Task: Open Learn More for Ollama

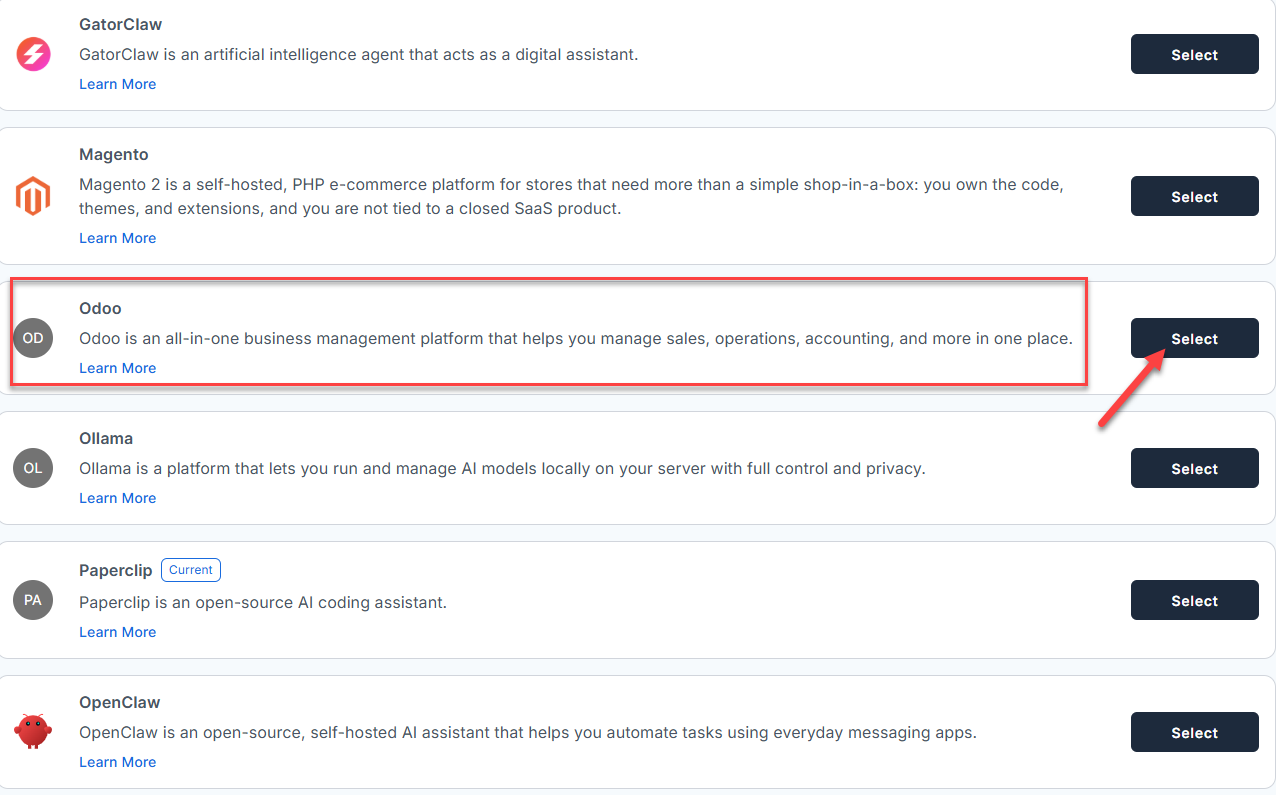Action: (117, 498)
